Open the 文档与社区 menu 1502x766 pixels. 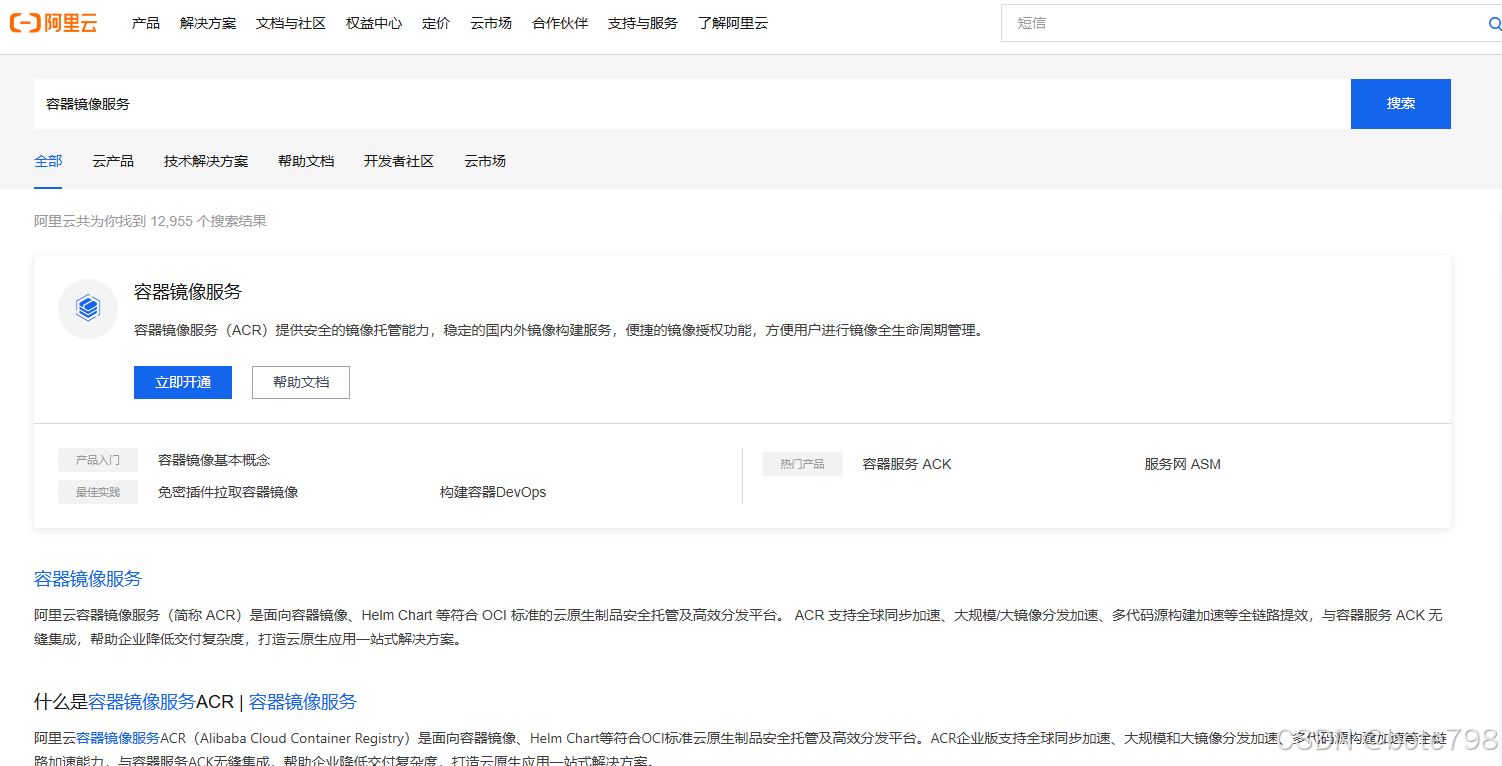coord(290,23)
